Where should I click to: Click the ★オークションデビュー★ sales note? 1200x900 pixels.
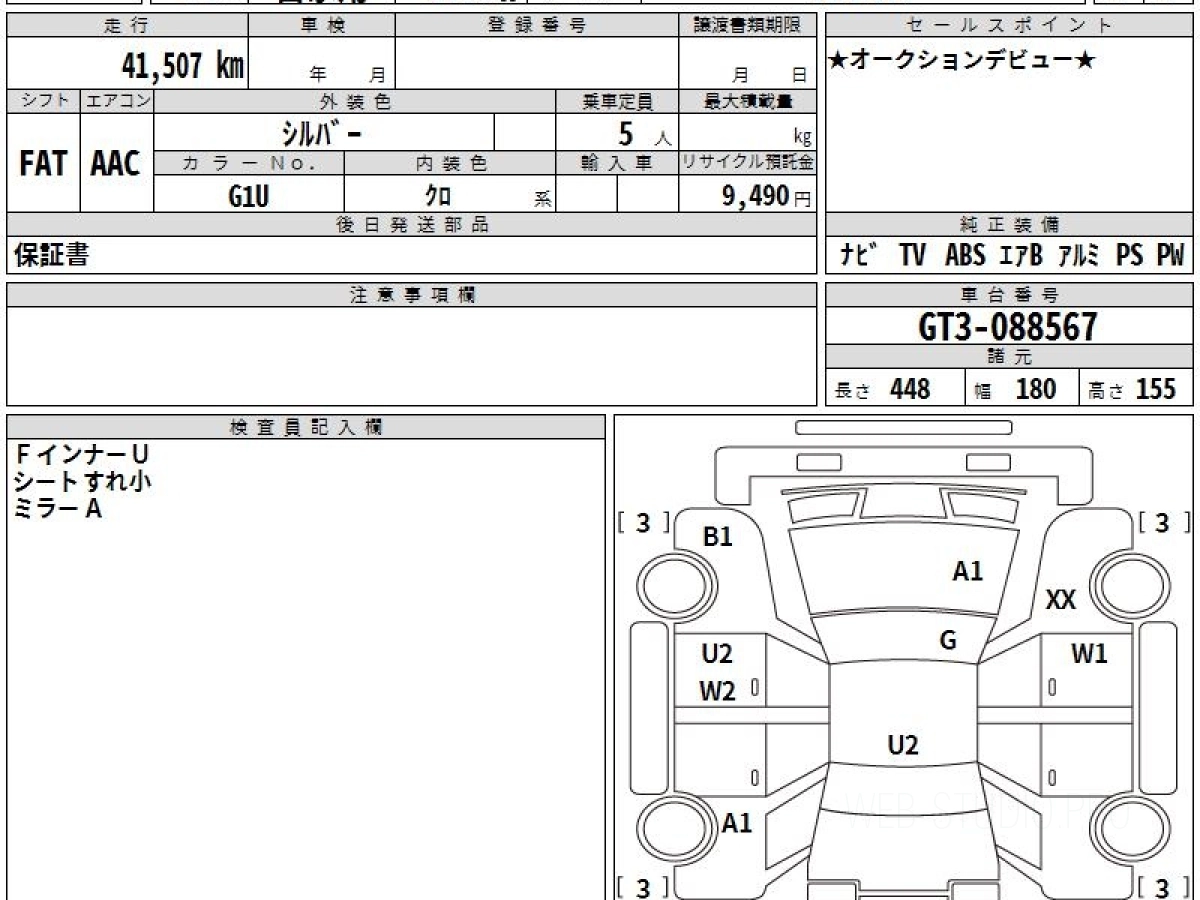click(962, 61)
